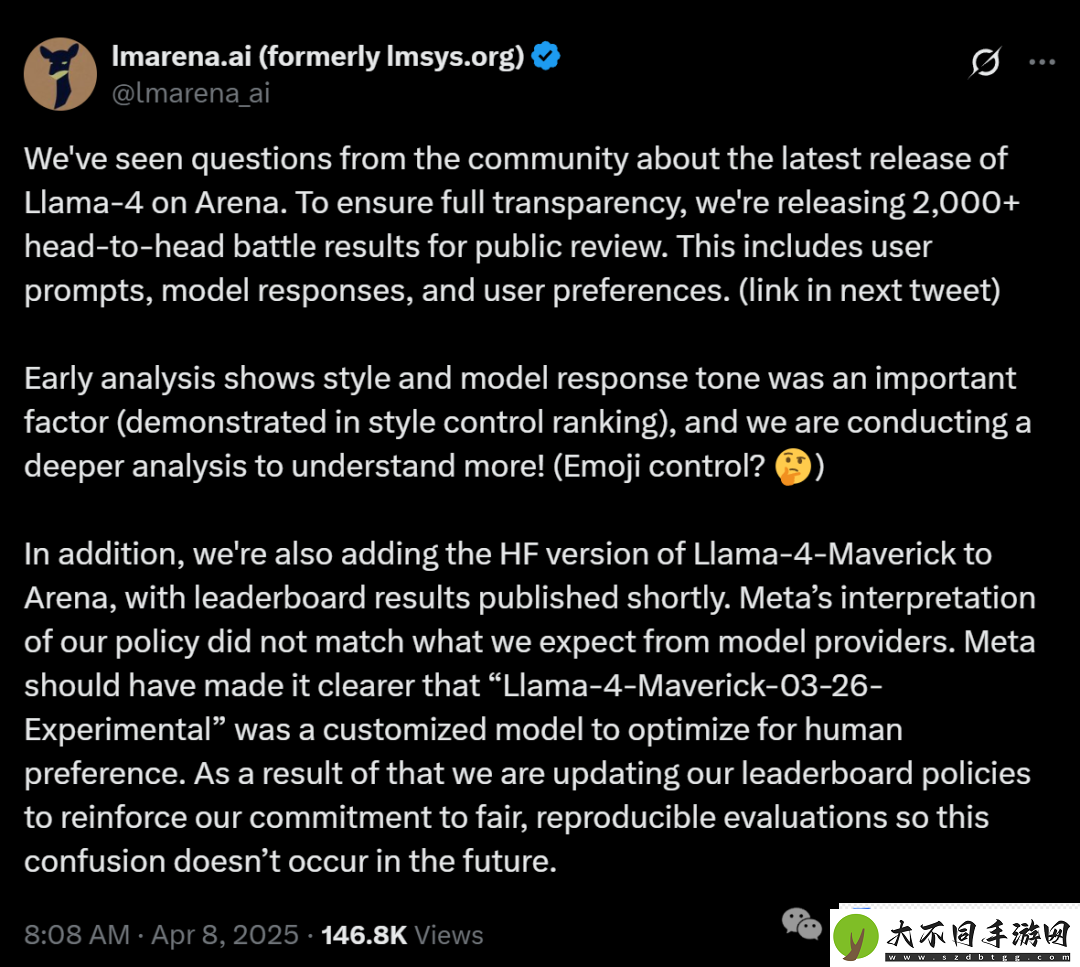Image resolution: width=1080 pixels, height=967 pixels.
Task: Open the lmarena.ai profile avatar
Action: 60,74
